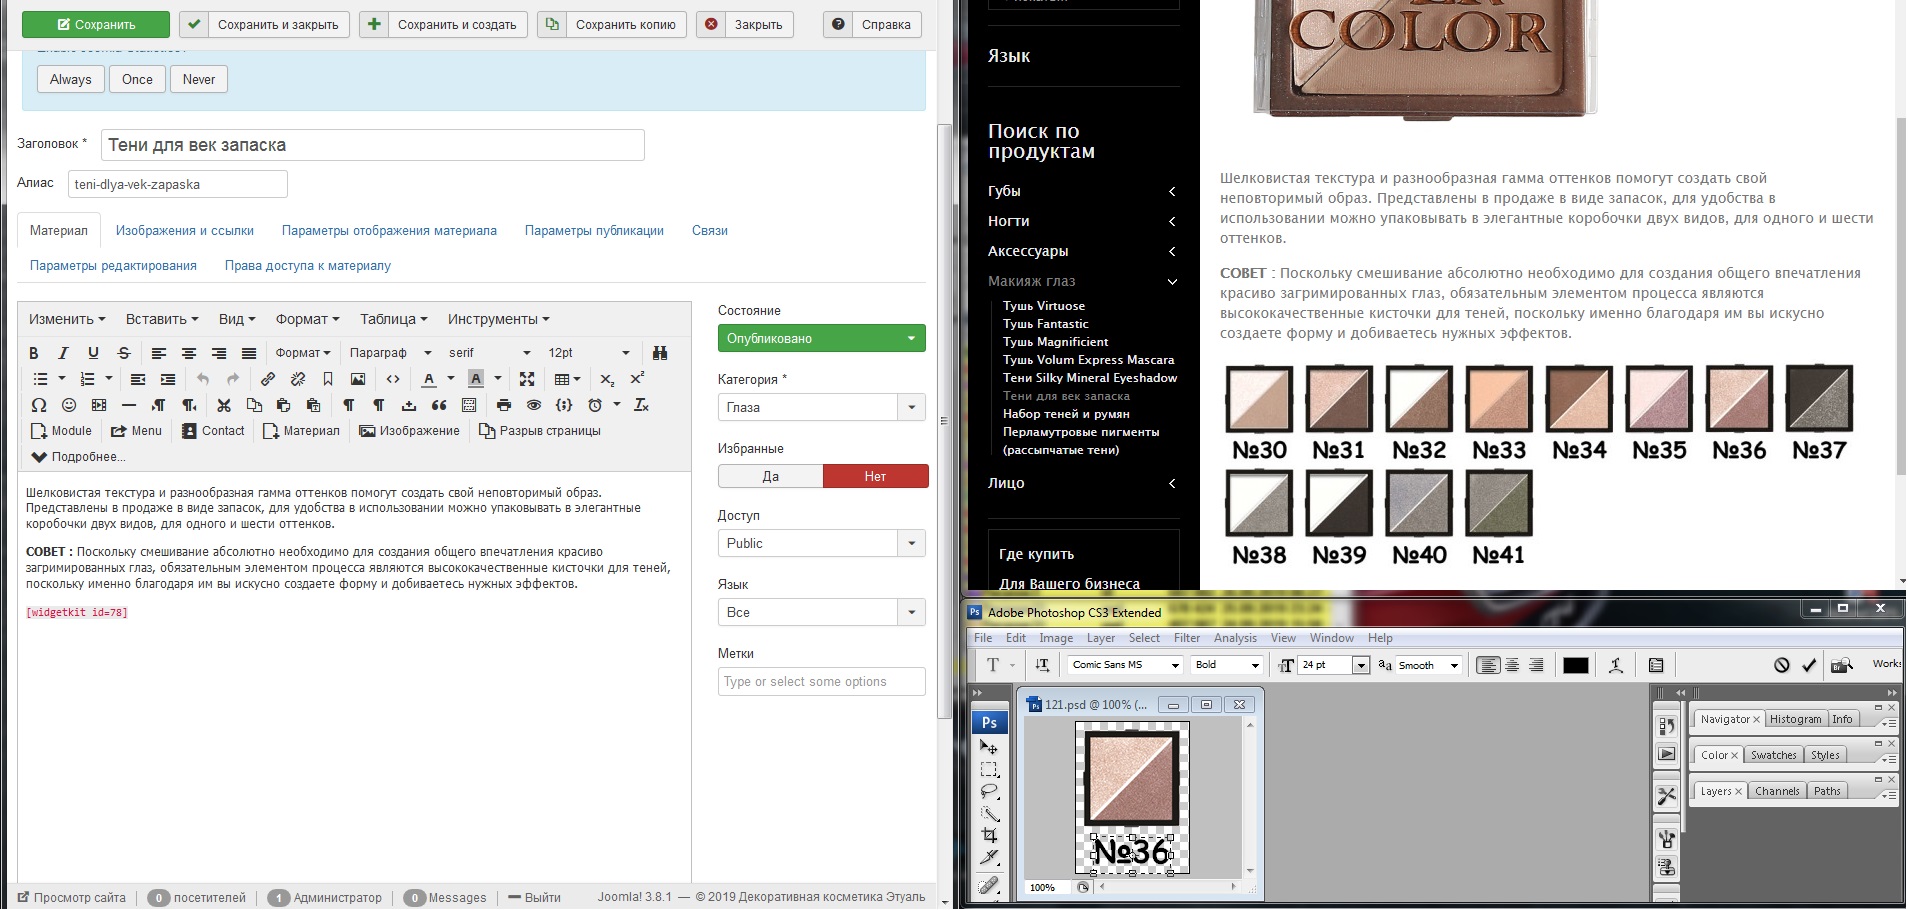
Task: Click the cut scissors icon in editor
Action: (x=224, y=405)
